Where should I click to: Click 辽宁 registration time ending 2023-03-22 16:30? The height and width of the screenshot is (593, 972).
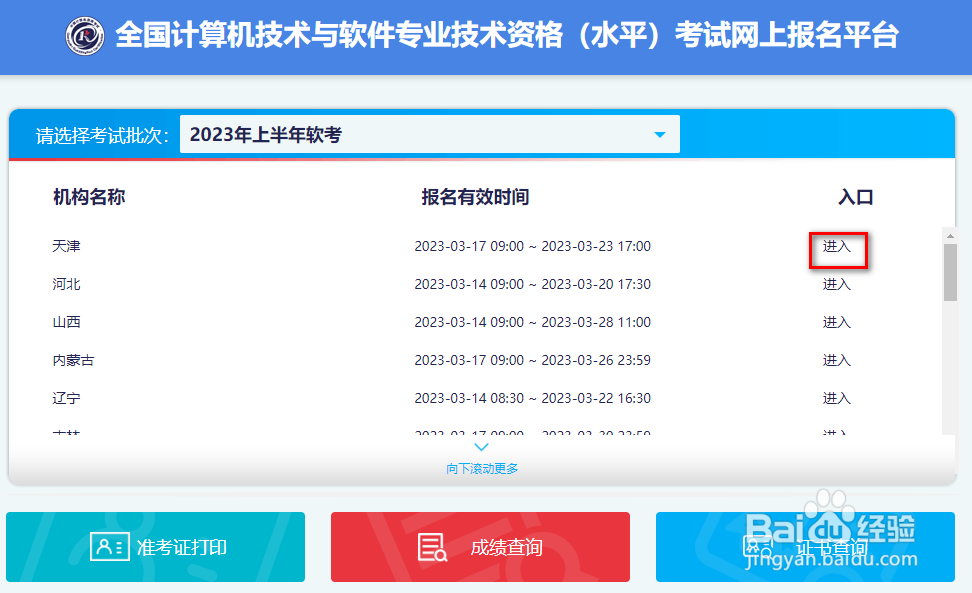click(x=532, y=398)
